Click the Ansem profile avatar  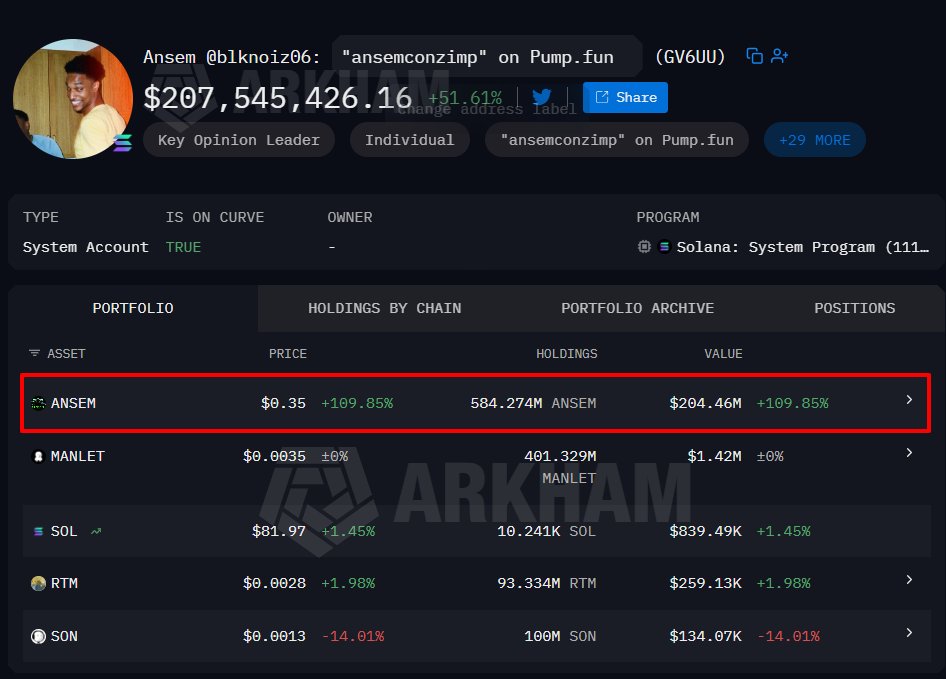pos(73,99)
